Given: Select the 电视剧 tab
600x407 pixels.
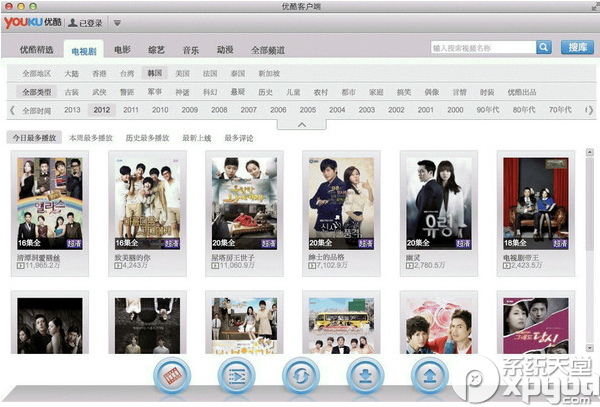Looking at the screenshot, I should click(84, 51).
